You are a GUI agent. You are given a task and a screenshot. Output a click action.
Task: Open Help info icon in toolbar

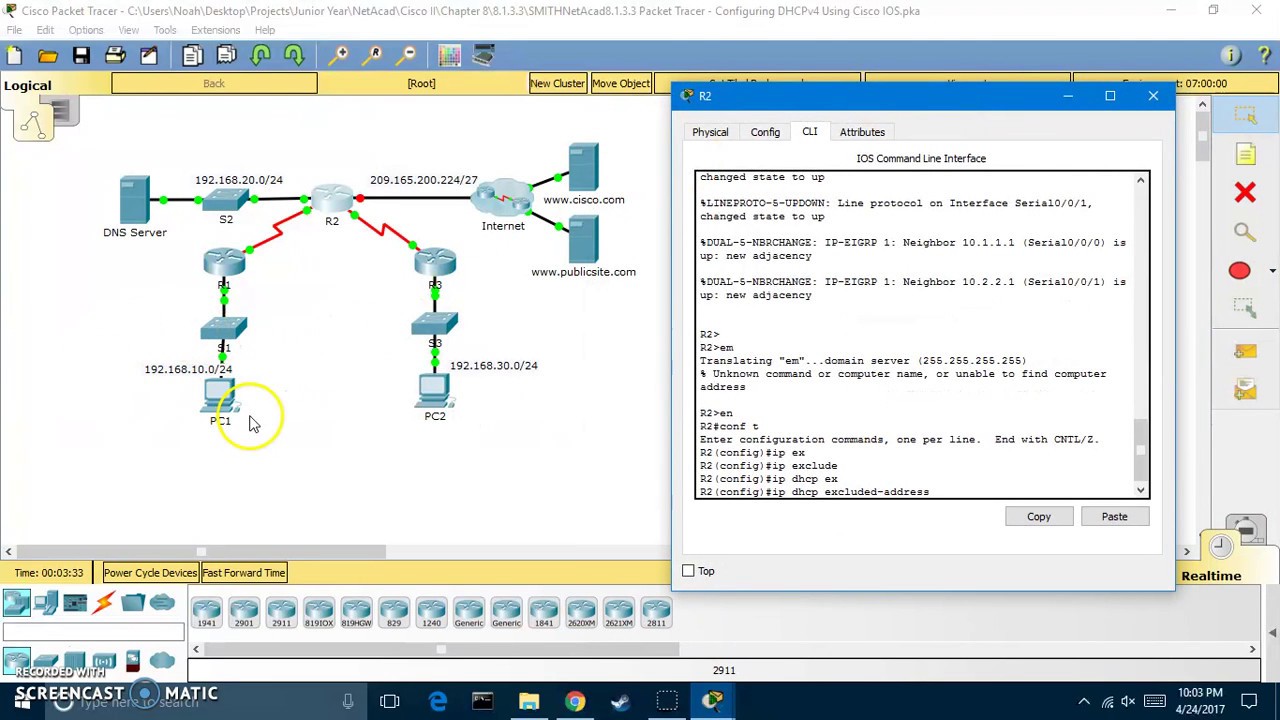(1231, 55)
